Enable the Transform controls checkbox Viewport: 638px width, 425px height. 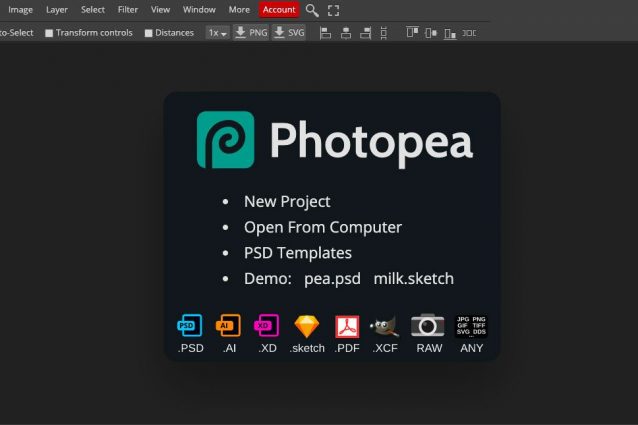50,33
